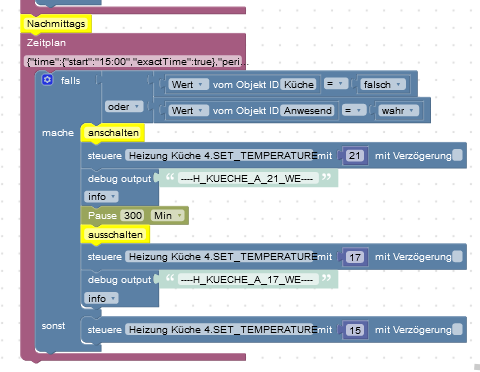Edit the debug text ----H_KUECHE_A_17_WE----

tap(247, 279)
